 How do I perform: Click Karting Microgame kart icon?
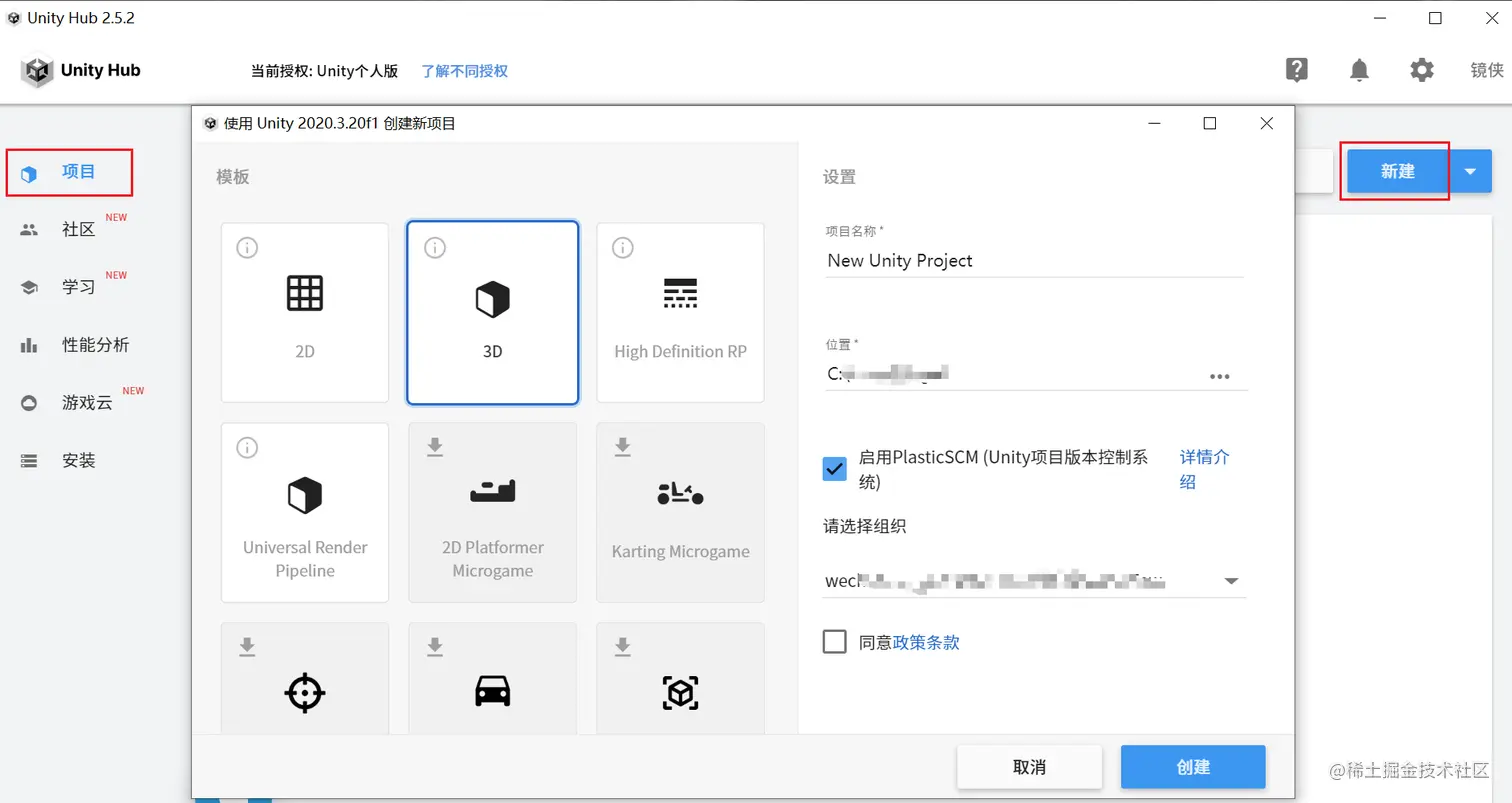pos(681,493)
